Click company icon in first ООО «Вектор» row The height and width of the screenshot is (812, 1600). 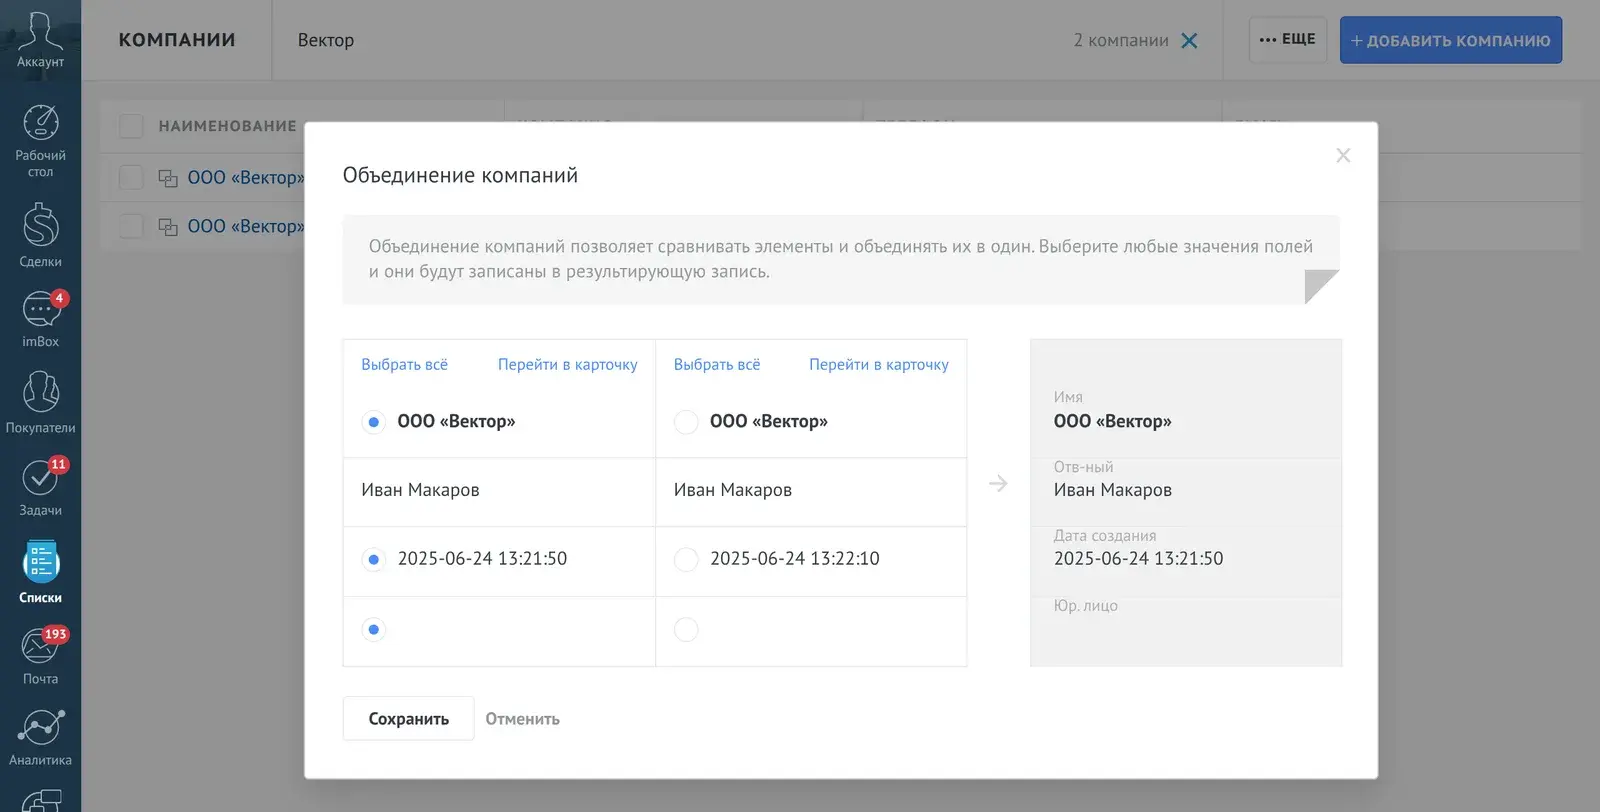pos(168,178)
